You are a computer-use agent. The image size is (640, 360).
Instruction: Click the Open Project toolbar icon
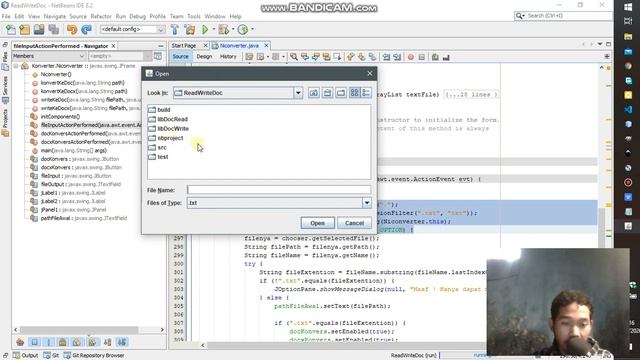point(39,29)
